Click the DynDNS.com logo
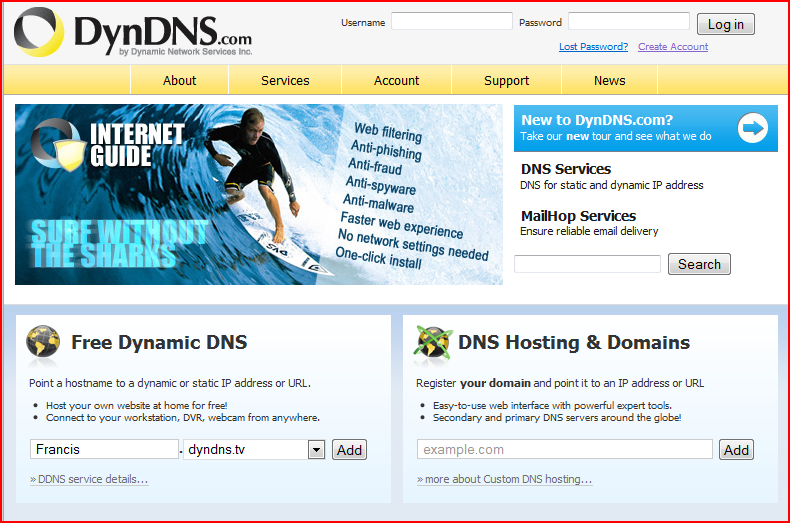The width and height of the screenshot is (790, 523). point(133,32)
